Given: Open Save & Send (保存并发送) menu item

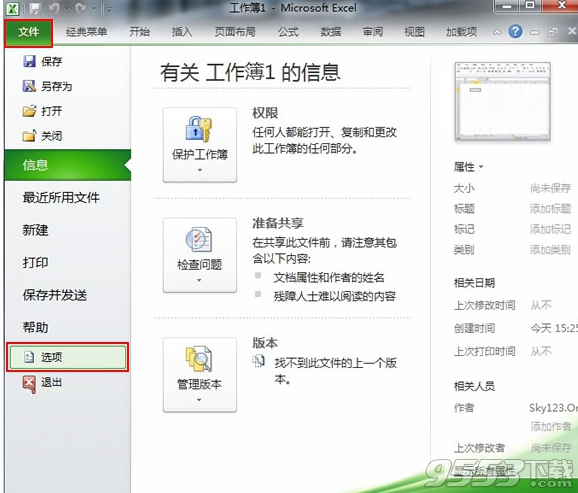Looking at the screenshot, I should (x=55, y=295).
